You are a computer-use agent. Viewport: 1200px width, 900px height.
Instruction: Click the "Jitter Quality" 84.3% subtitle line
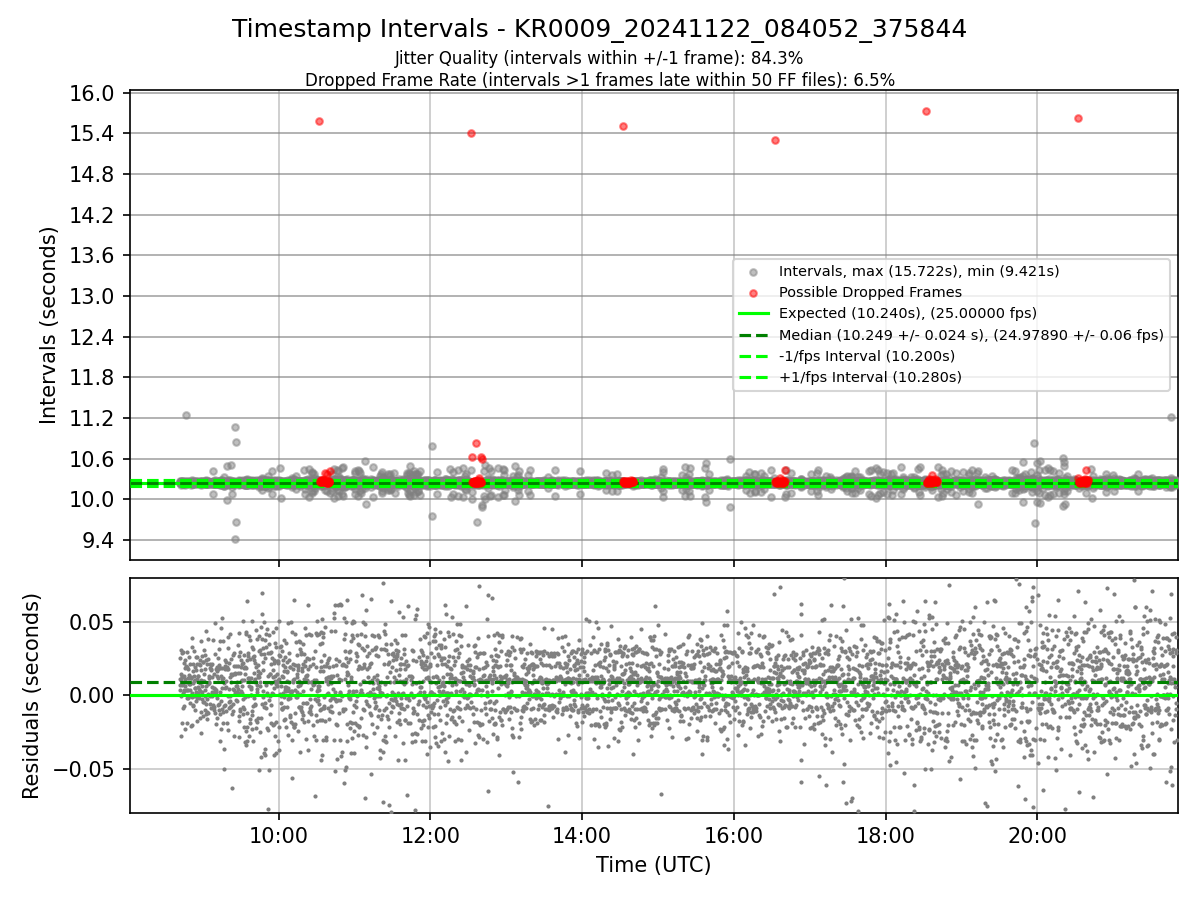[x=599, y=58]
